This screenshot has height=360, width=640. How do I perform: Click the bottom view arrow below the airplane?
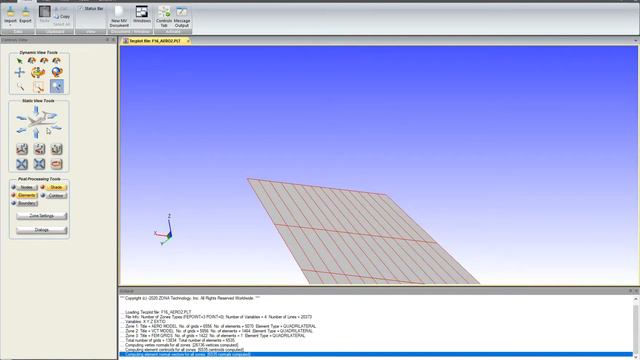click(x=36, y=133)
